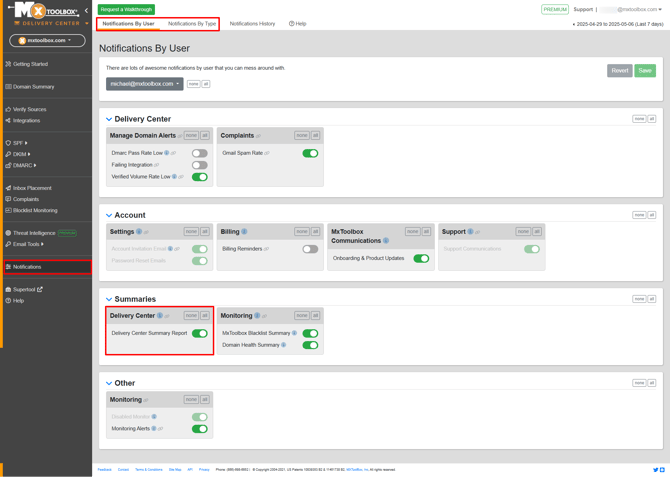Click link icon beside Failing Integration

(x=156, y=165)
